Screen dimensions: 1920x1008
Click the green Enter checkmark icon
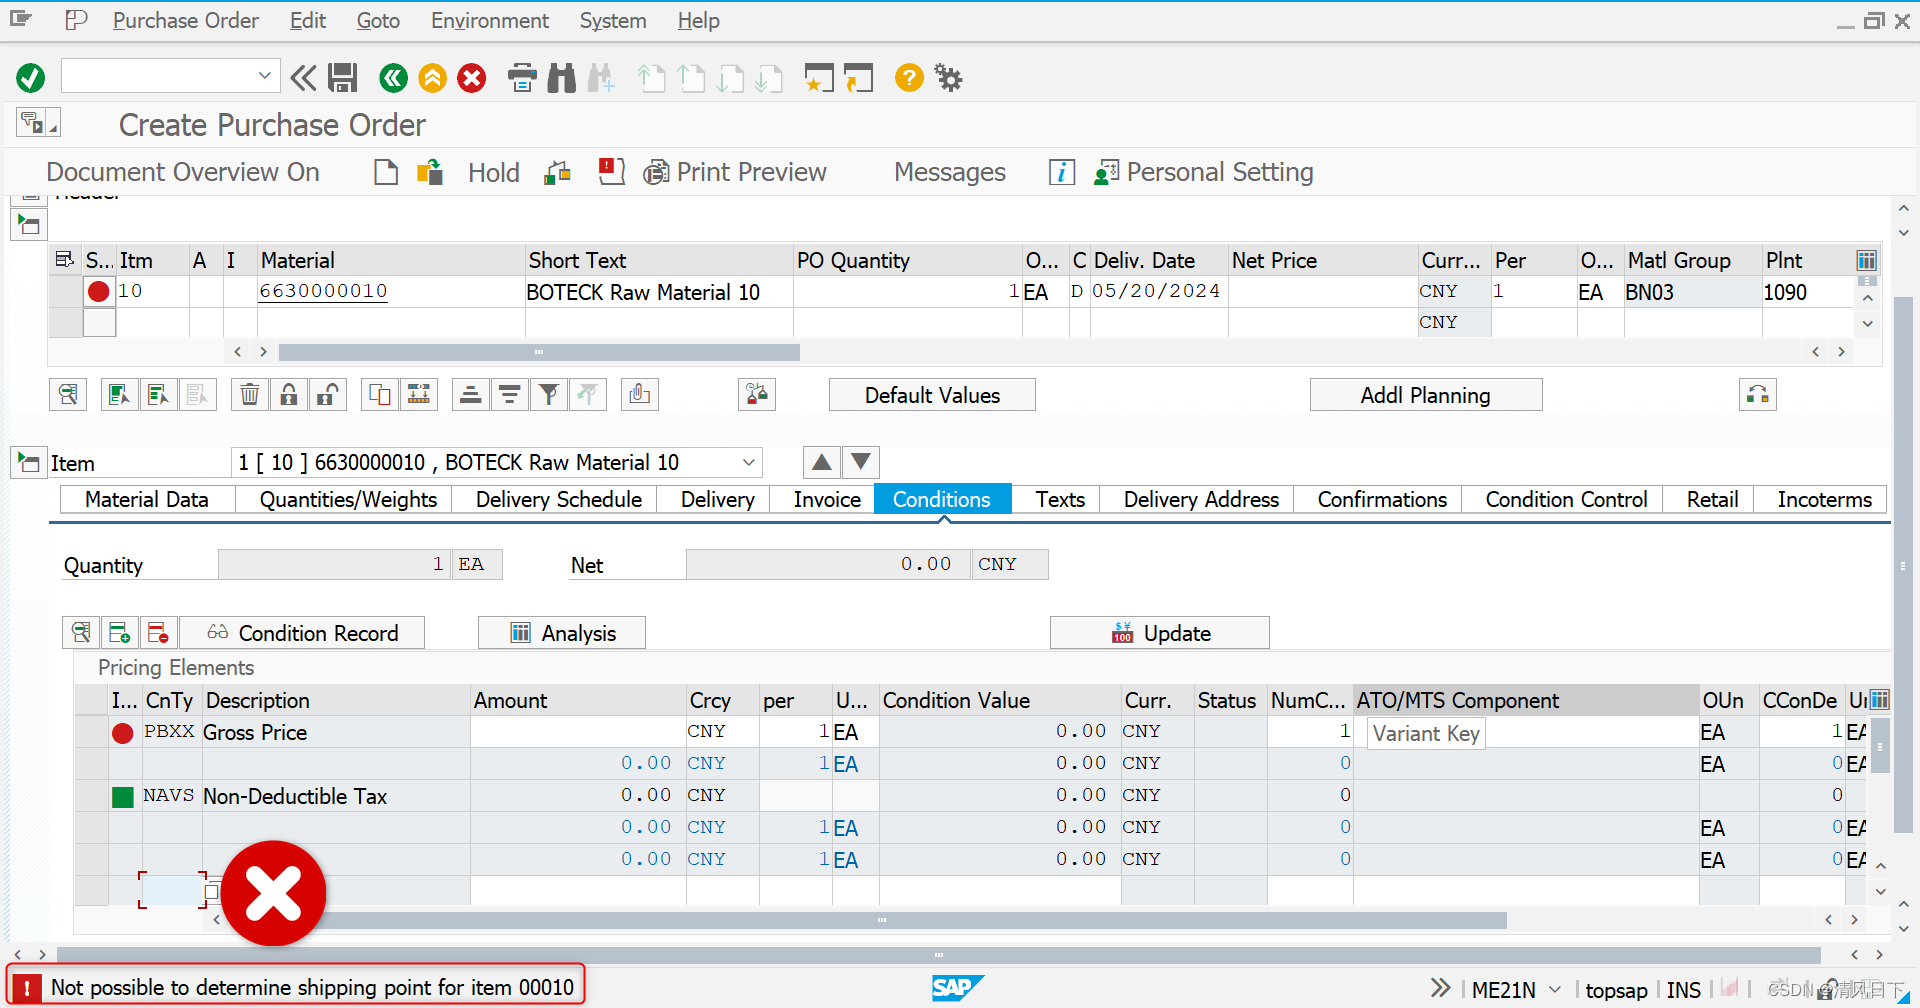click(x=31, y=77)
